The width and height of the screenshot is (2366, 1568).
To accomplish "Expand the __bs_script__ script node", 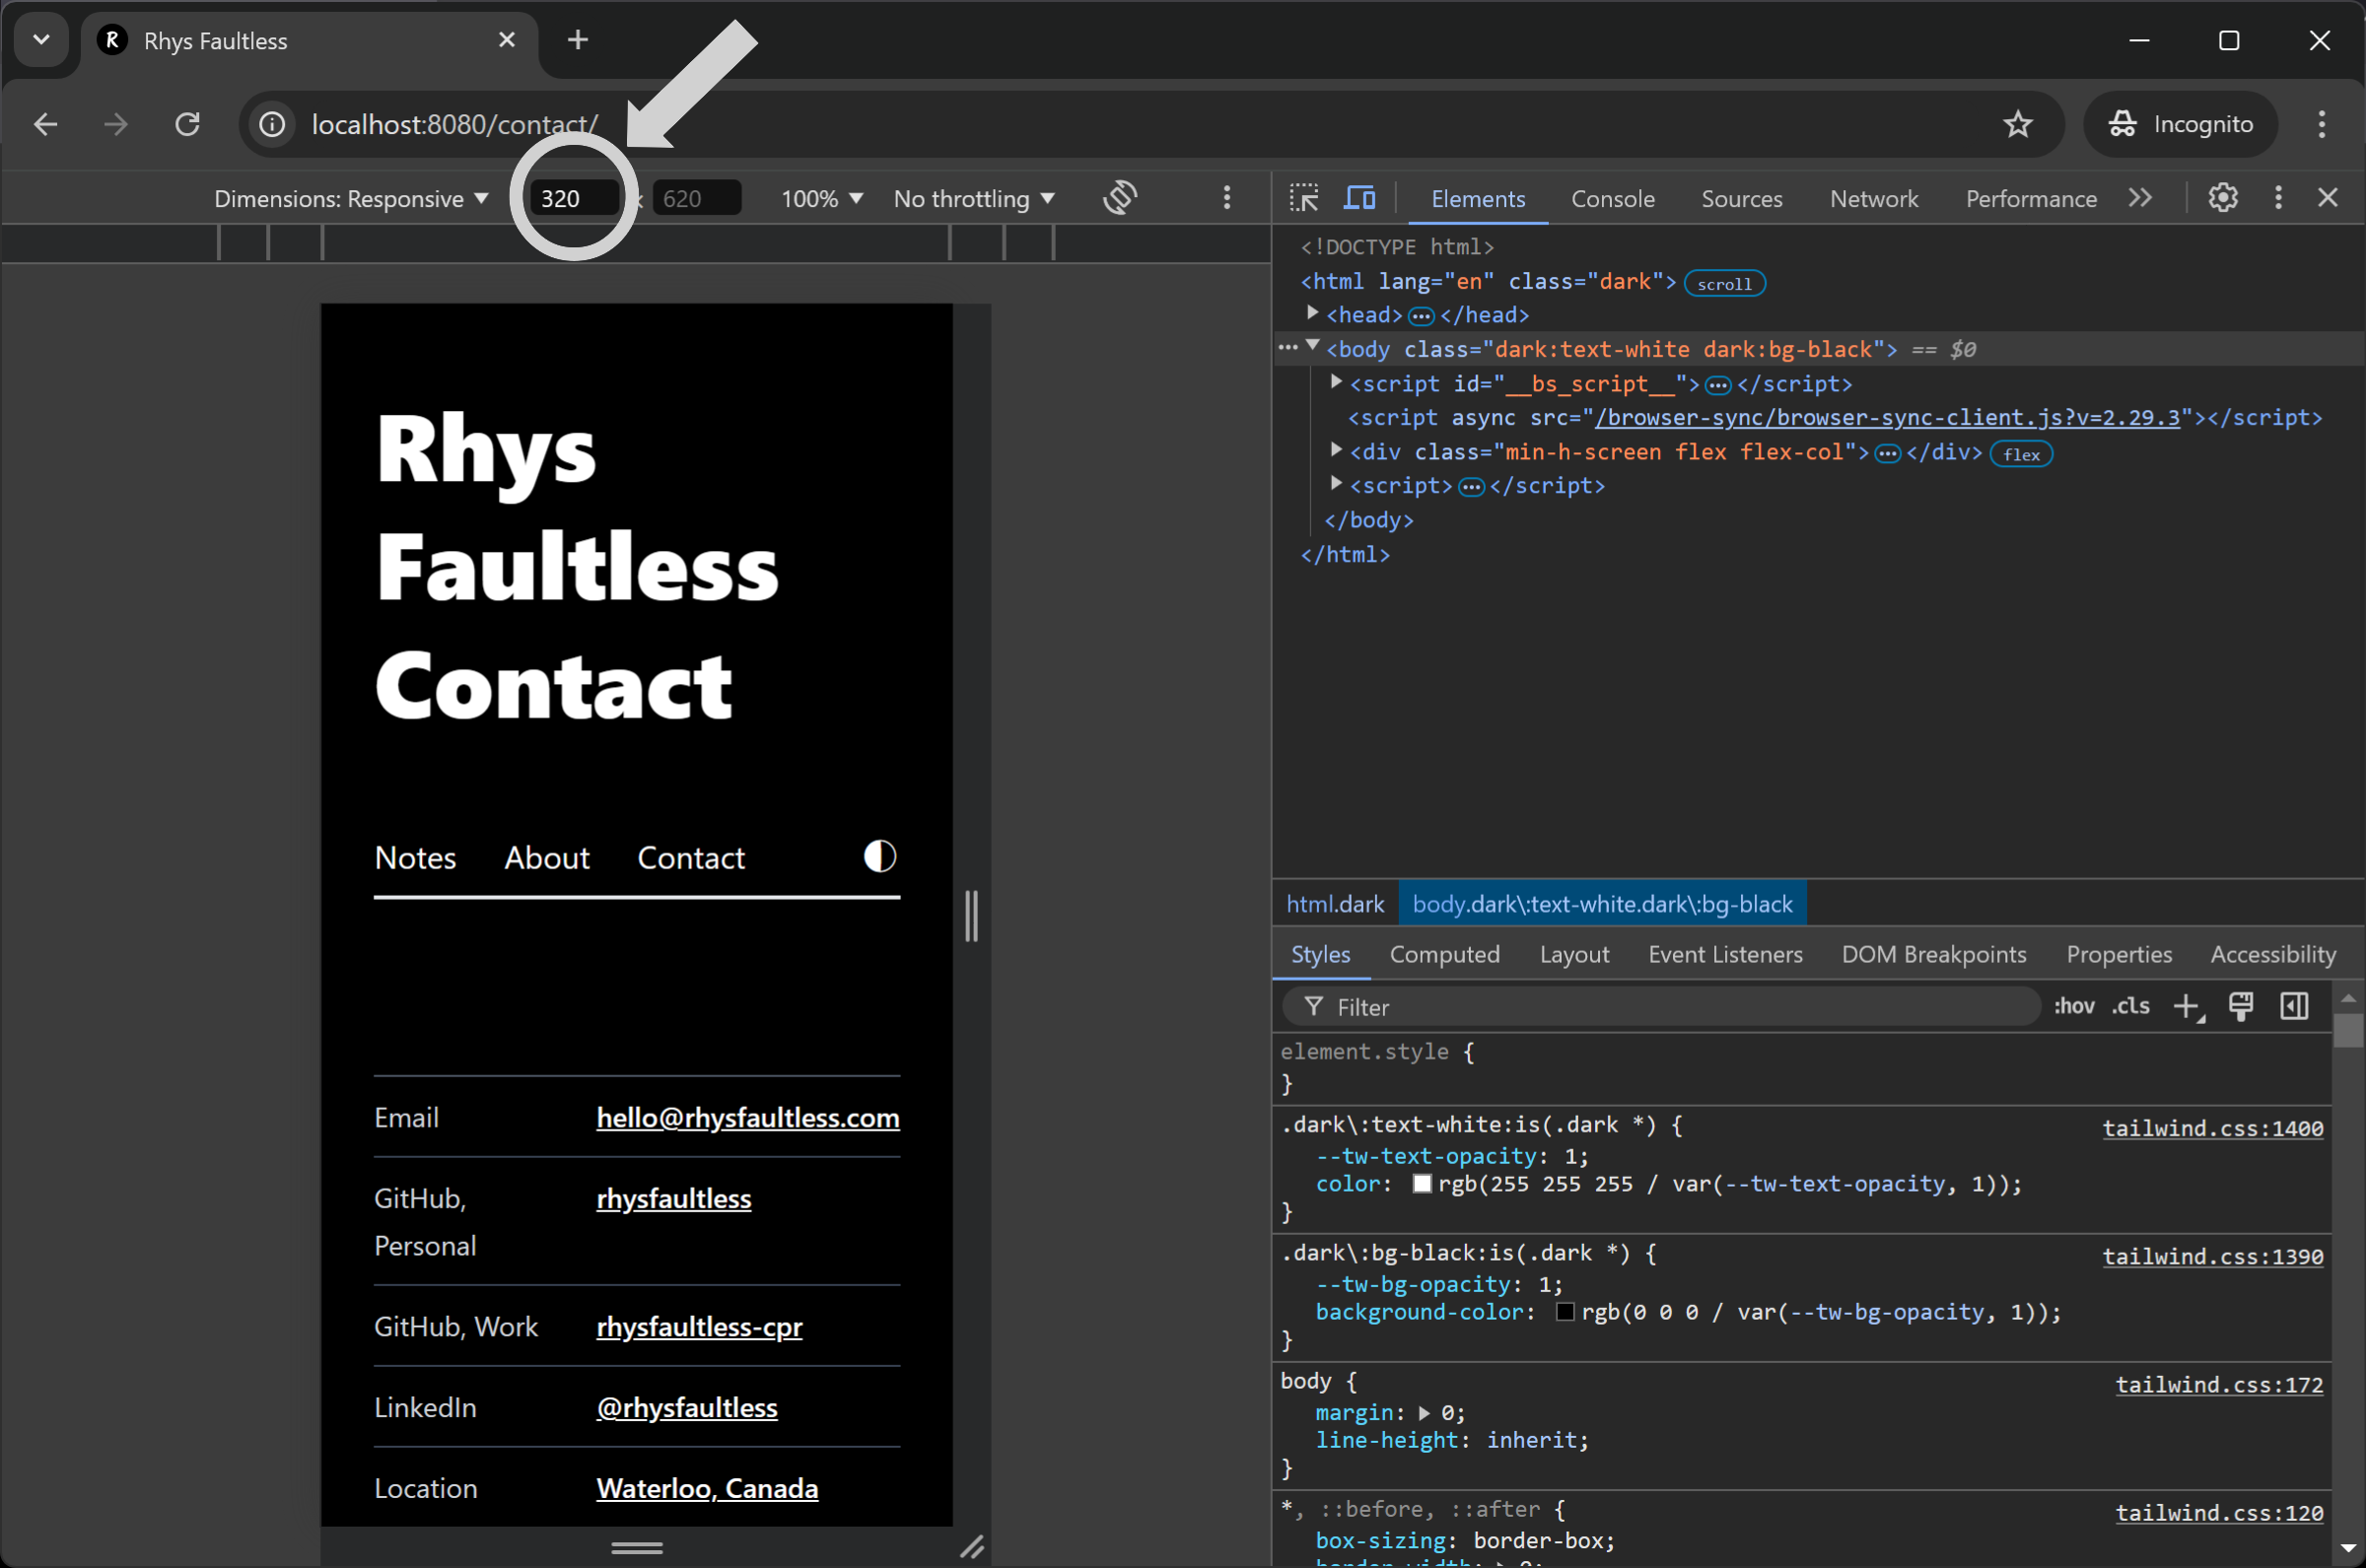I will 1336,381.
